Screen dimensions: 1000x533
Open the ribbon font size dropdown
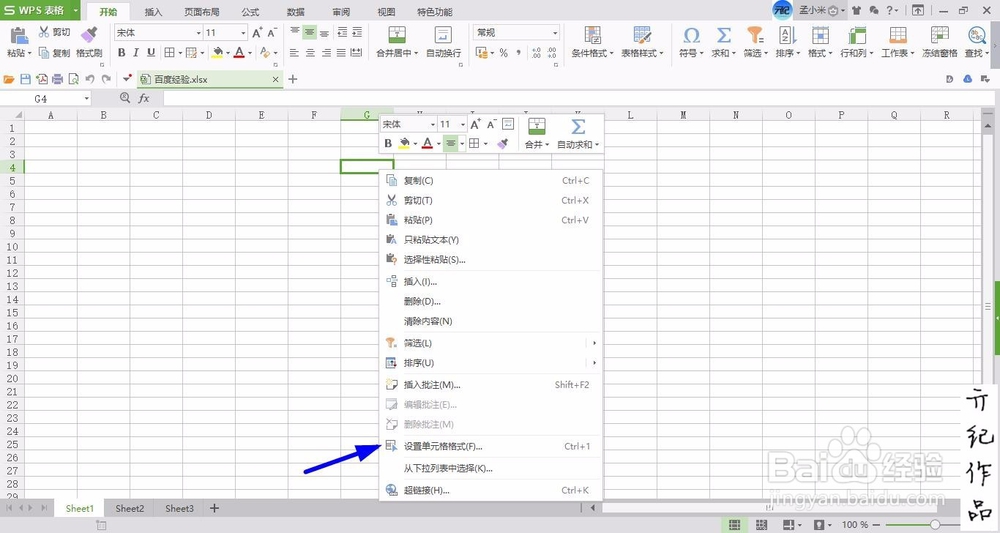point(243,33)
